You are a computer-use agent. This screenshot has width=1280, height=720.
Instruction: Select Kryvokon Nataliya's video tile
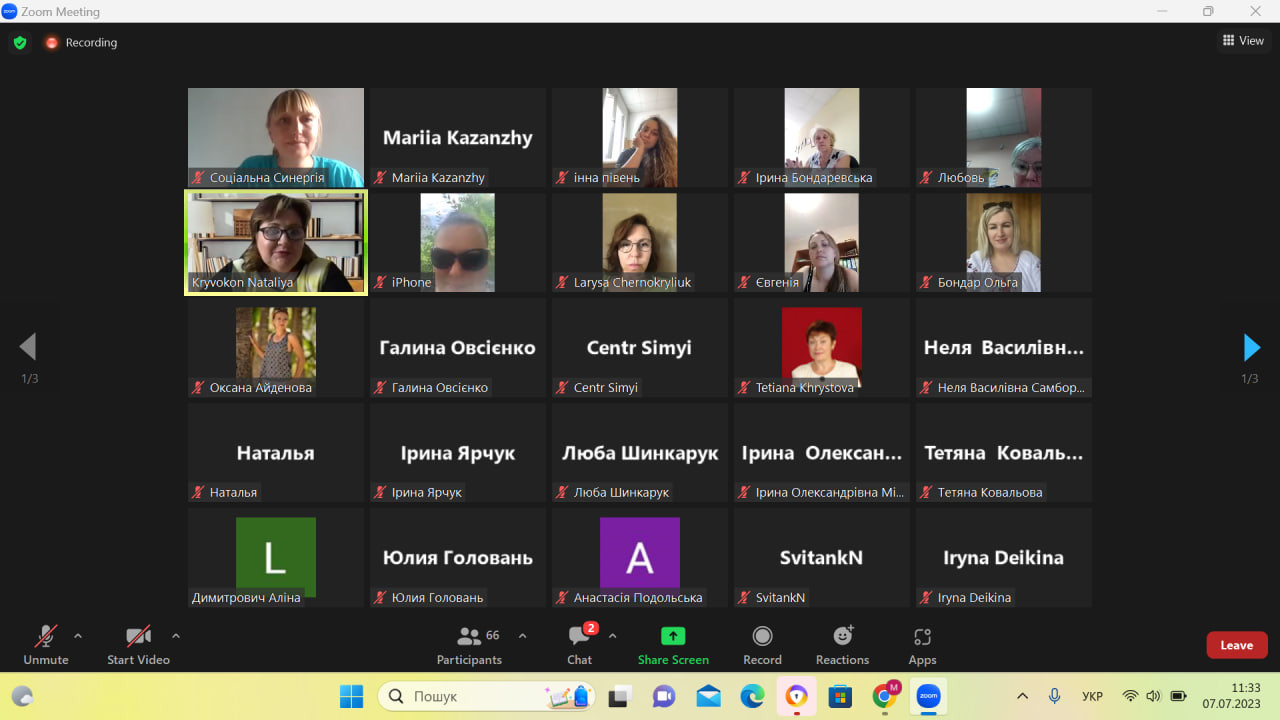(x=276, y=242)
